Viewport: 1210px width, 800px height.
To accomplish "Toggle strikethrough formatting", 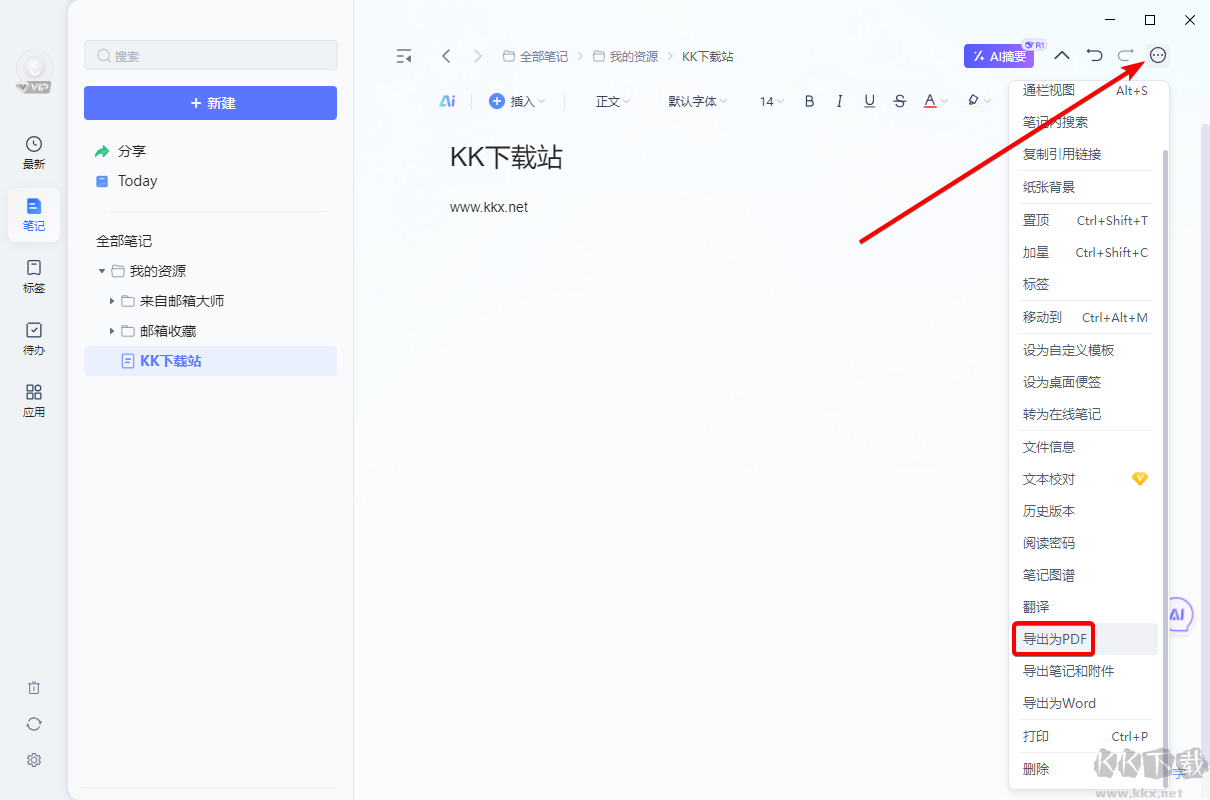I will (900, 101).
